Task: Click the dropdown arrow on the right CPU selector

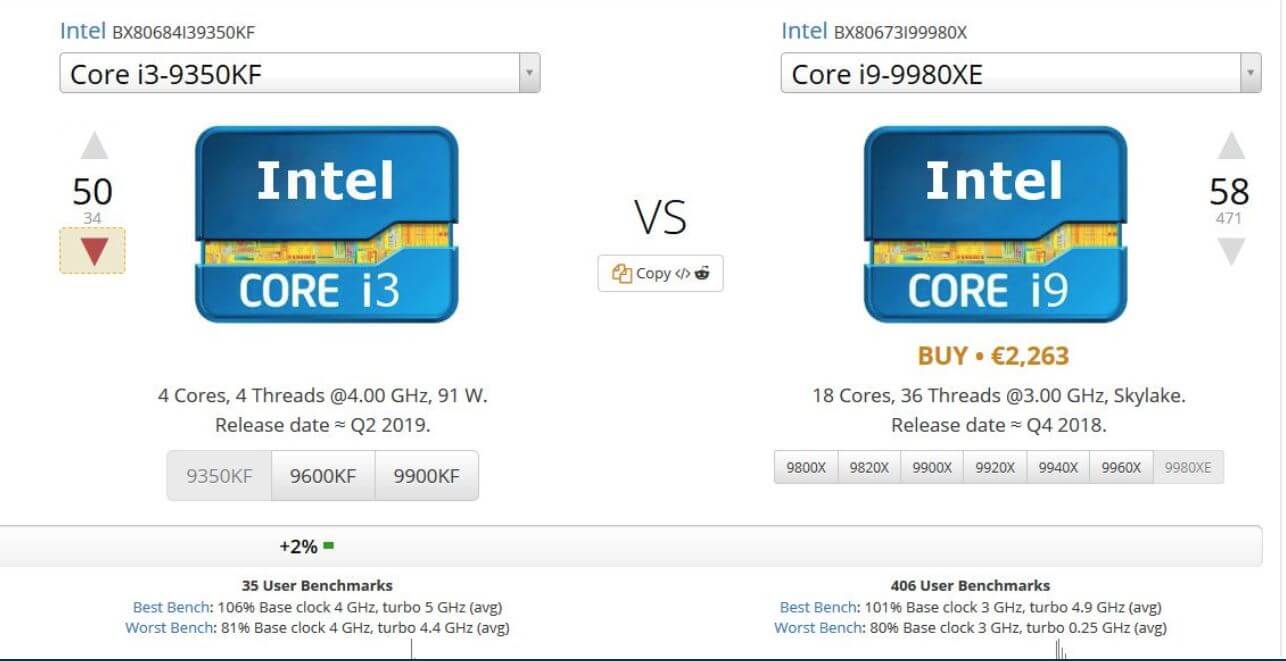Action: (x=1251, y=72)
